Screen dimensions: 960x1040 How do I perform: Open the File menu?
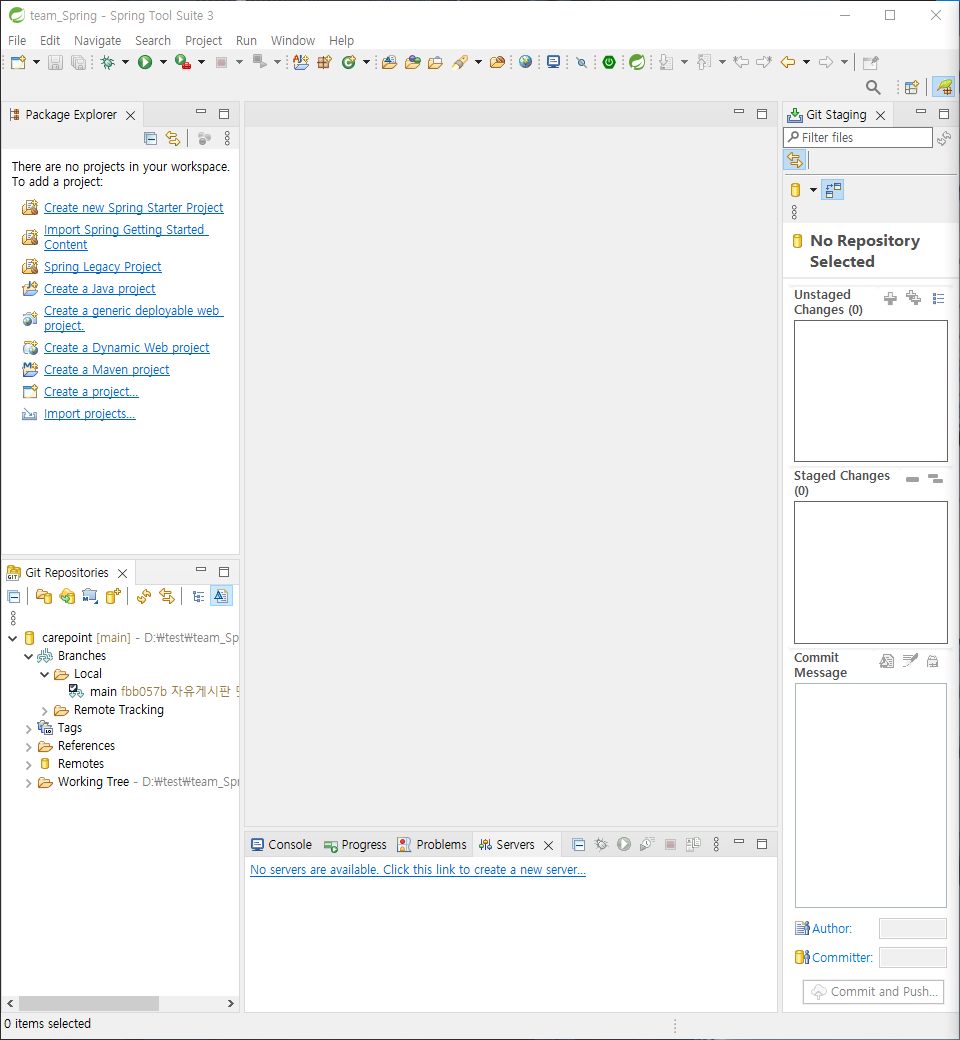coord(17,40)
